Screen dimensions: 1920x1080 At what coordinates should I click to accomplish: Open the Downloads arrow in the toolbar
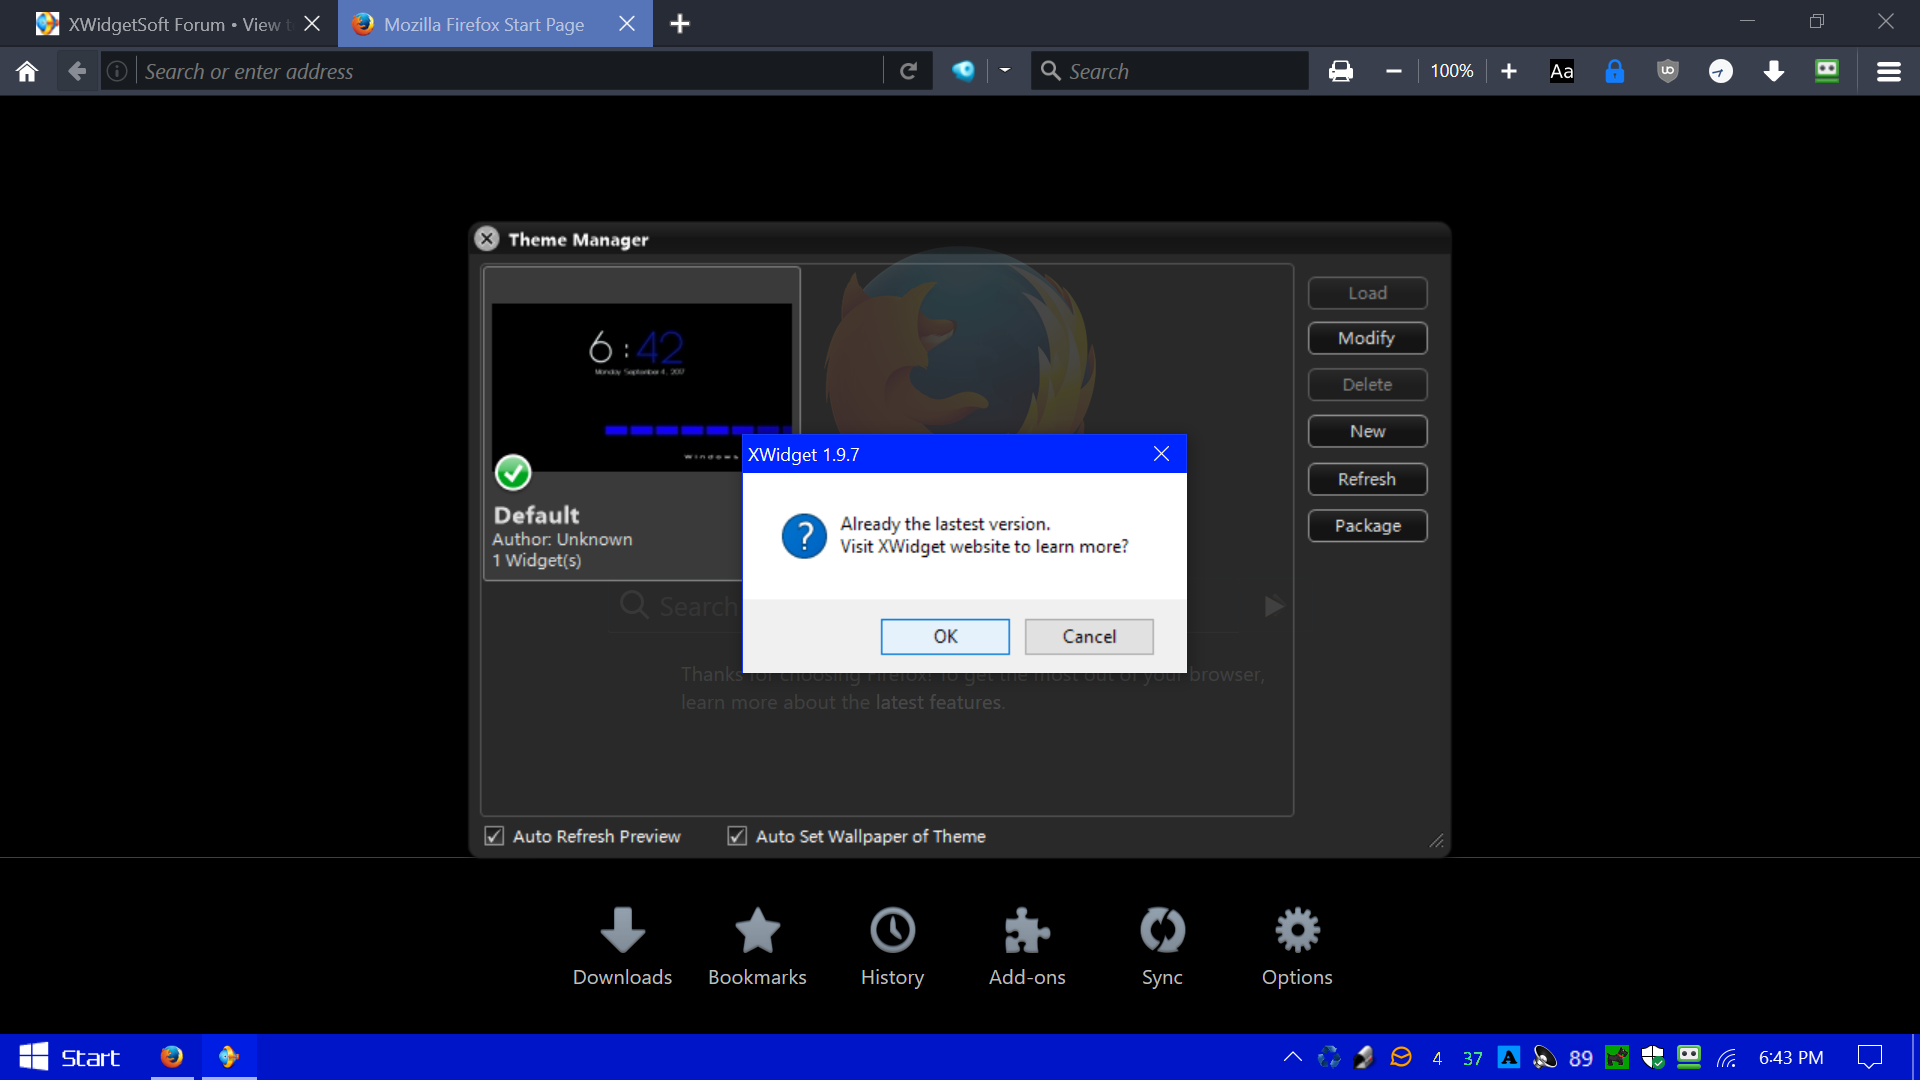point(1773,71)
